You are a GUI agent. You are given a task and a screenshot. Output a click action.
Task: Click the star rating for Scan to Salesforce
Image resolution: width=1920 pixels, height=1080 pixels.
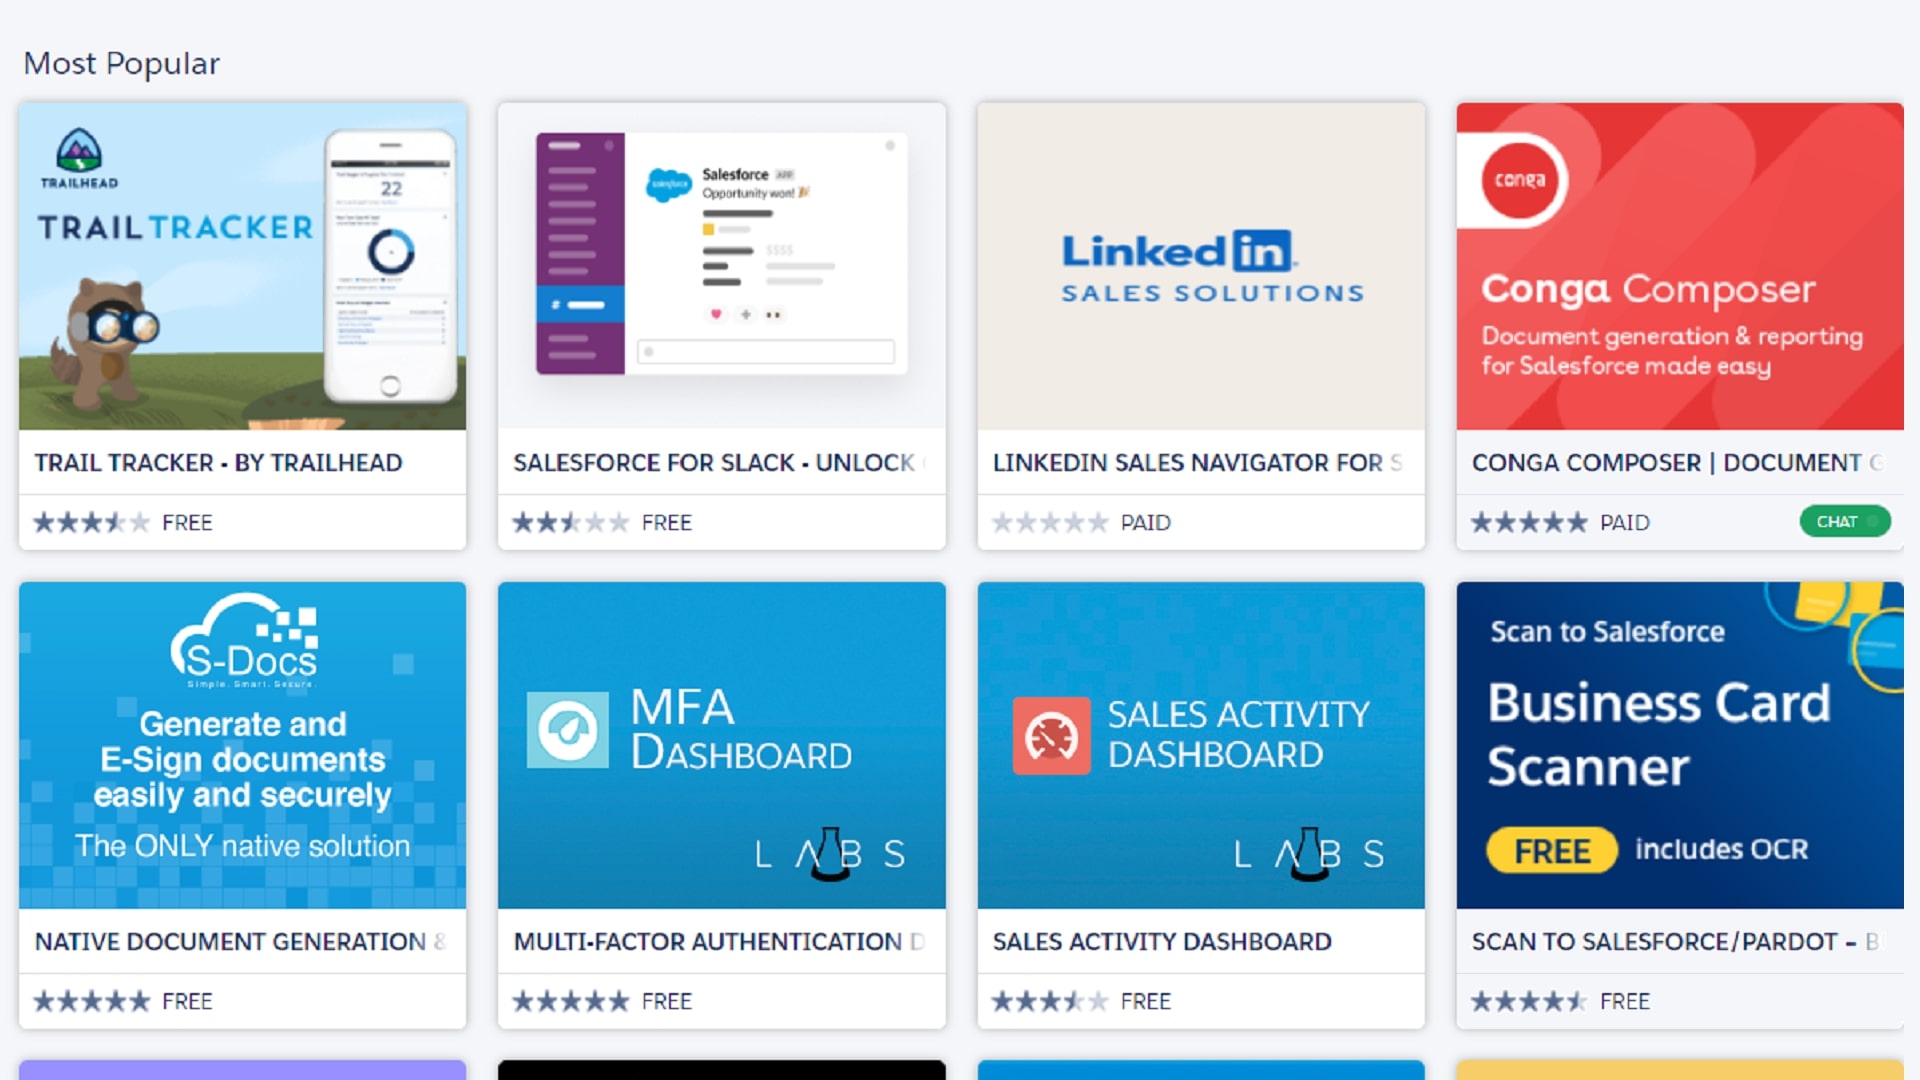point(1529,1001)
